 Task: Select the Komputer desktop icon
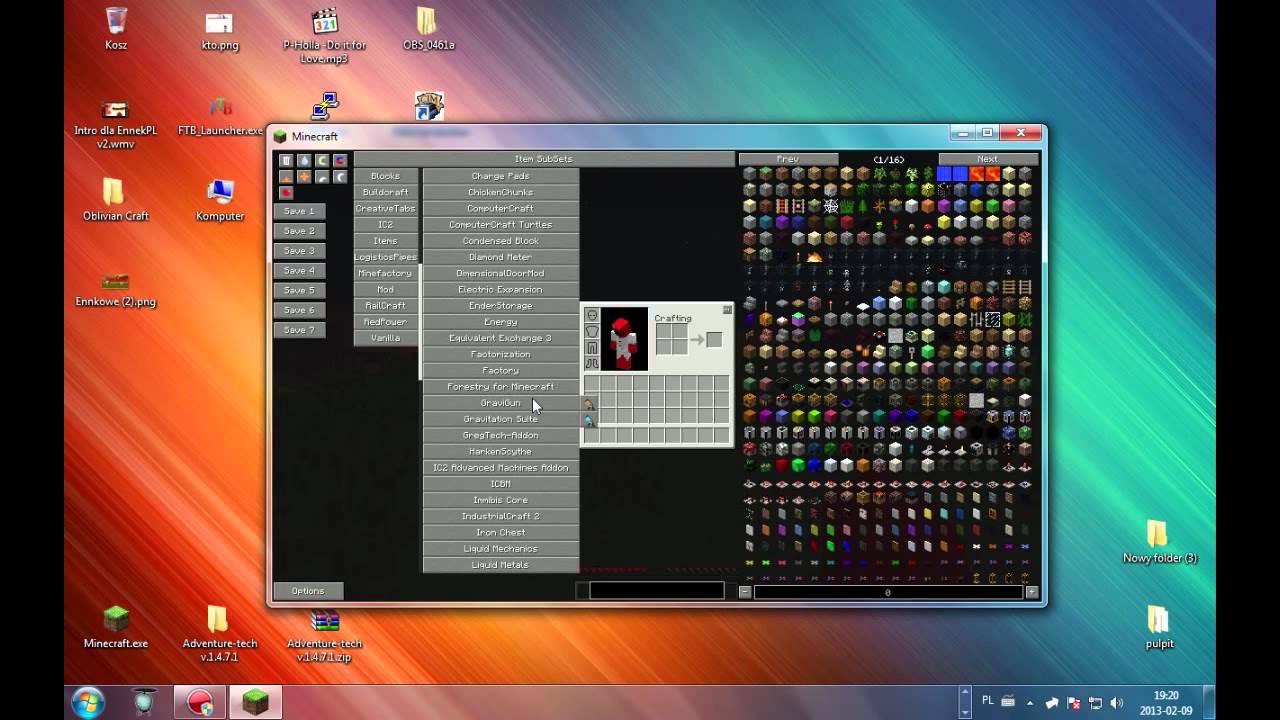coord(220,199)
